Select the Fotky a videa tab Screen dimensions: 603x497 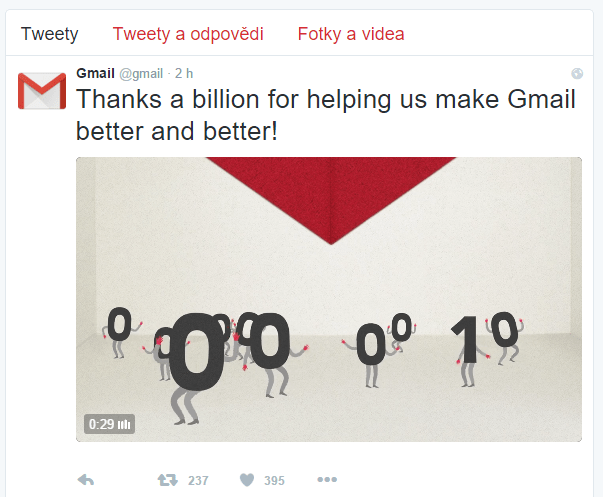351,34
